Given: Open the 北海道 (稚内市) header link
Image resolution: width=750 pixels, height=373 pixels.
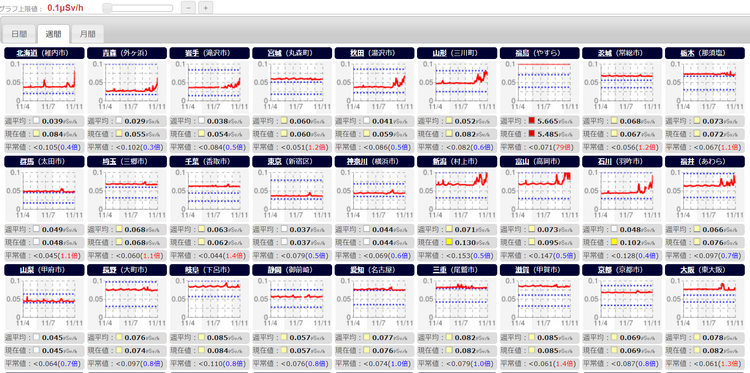Looking at the screenshot, I should coord(44,53).
